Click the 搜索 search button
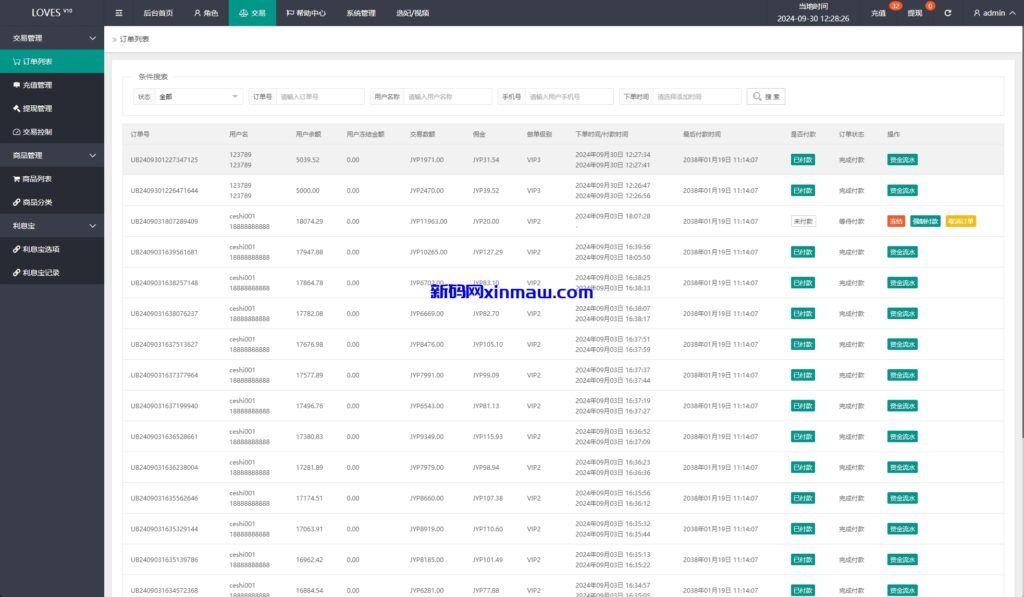1024x597 pixels. coord(767,97)
